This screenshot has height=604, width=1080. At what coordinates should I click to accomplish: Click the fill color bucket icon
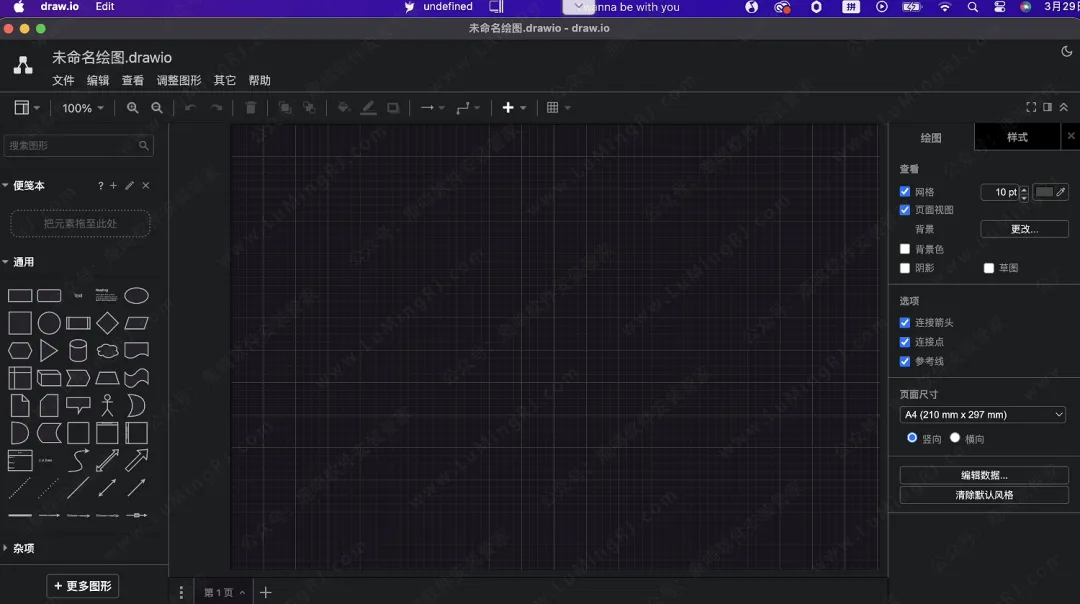tap(343, 108)
